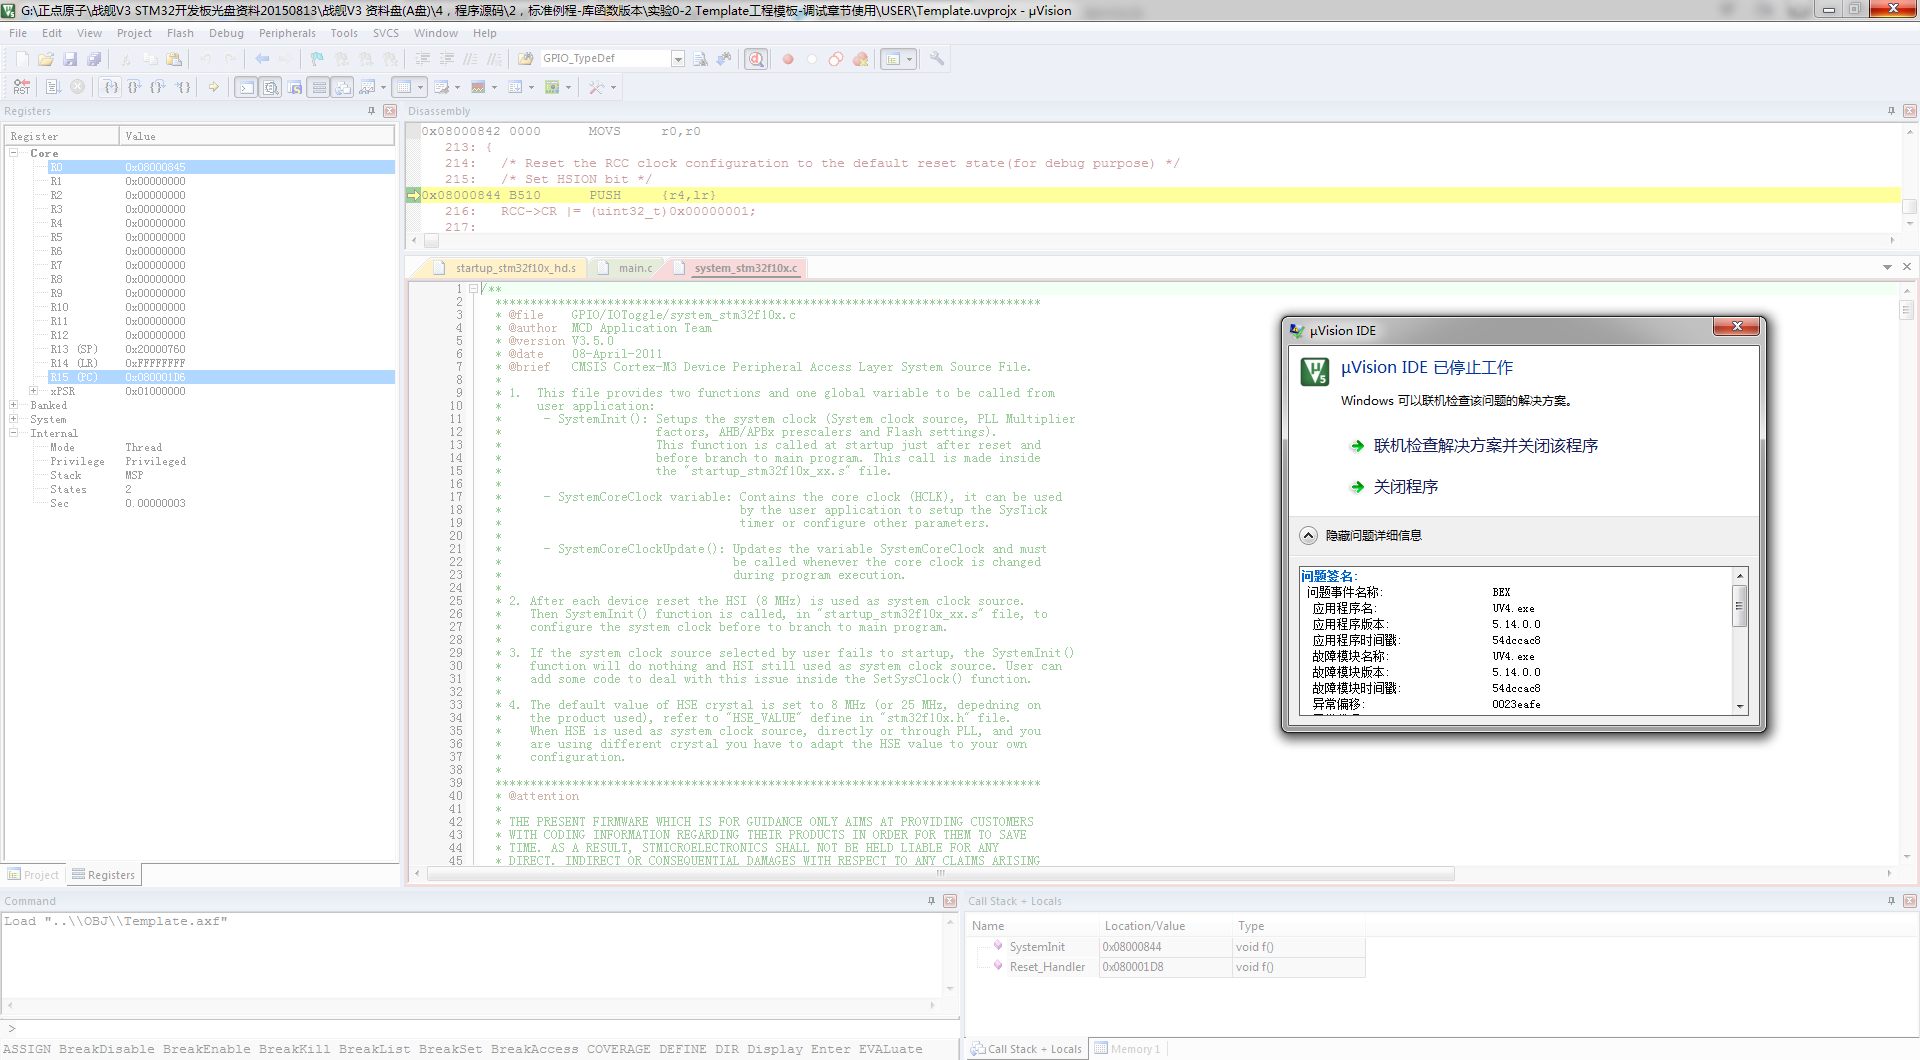Expand the System register group
The height and width of the screenshot is (1060, 1920).
pyautogui.click(x=14, y=419)
